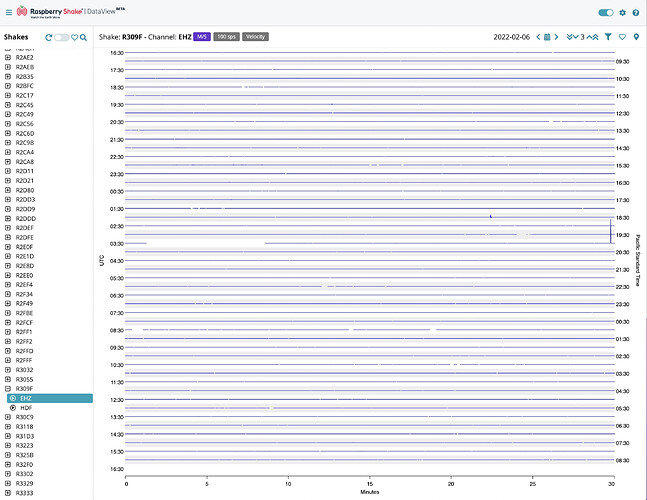Image resolution: width=647 pixels, height=500 pixels.
Task: Open the settings gear icon
Action: [622, 12]
